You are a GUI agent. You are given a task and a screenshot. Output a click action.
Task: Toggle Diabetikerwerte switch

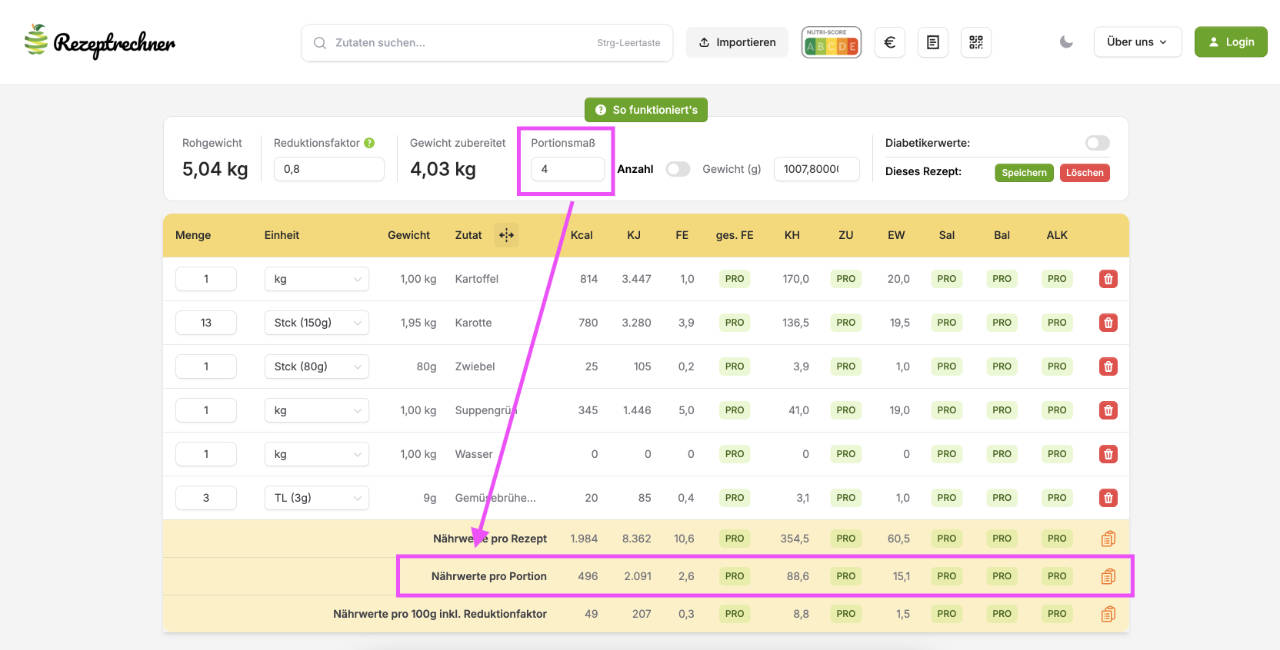point(1097,143)
